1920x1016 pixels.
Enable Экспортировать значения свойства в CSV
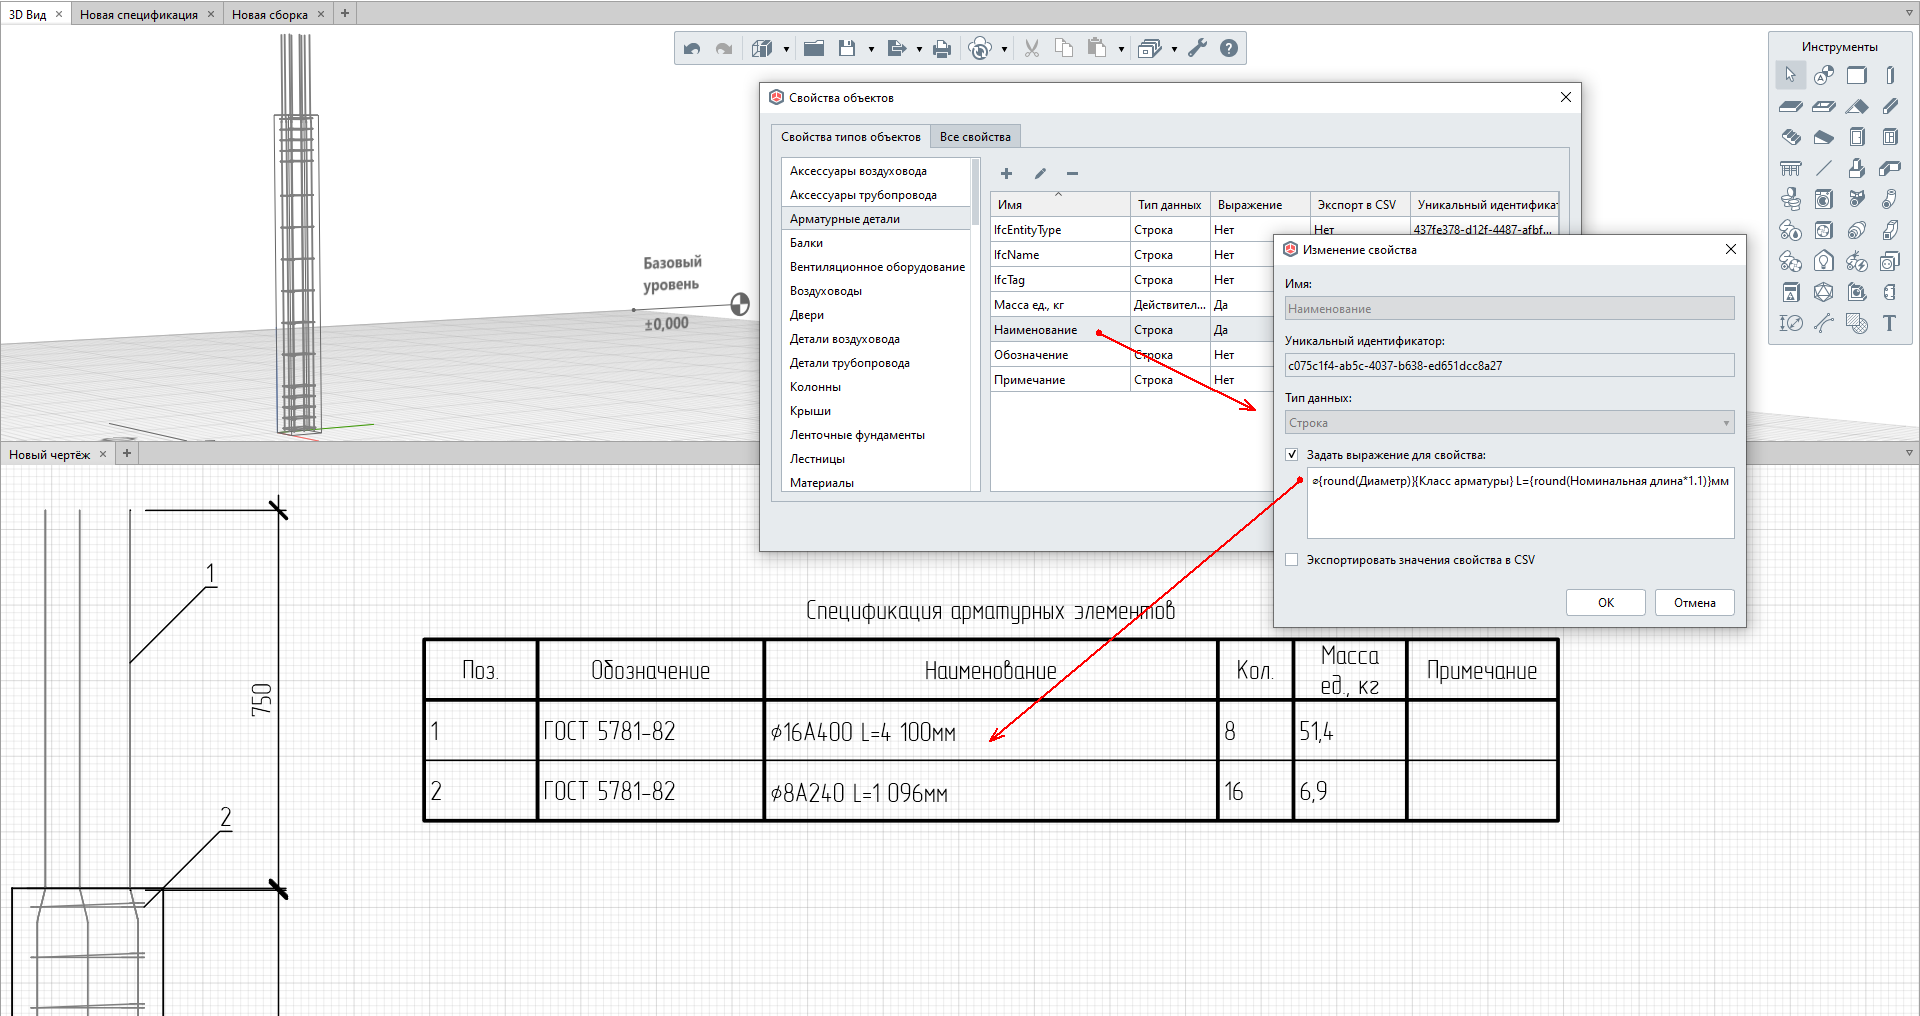[1292, 560]
